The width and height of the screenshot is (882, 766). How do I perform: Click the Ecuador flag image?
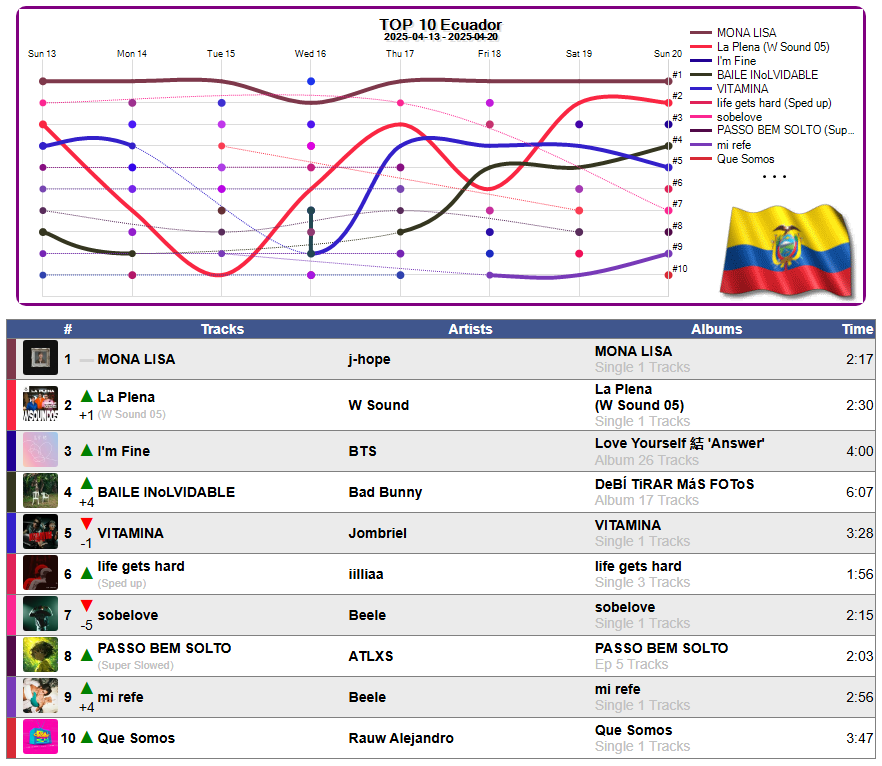tap(788, 251)
